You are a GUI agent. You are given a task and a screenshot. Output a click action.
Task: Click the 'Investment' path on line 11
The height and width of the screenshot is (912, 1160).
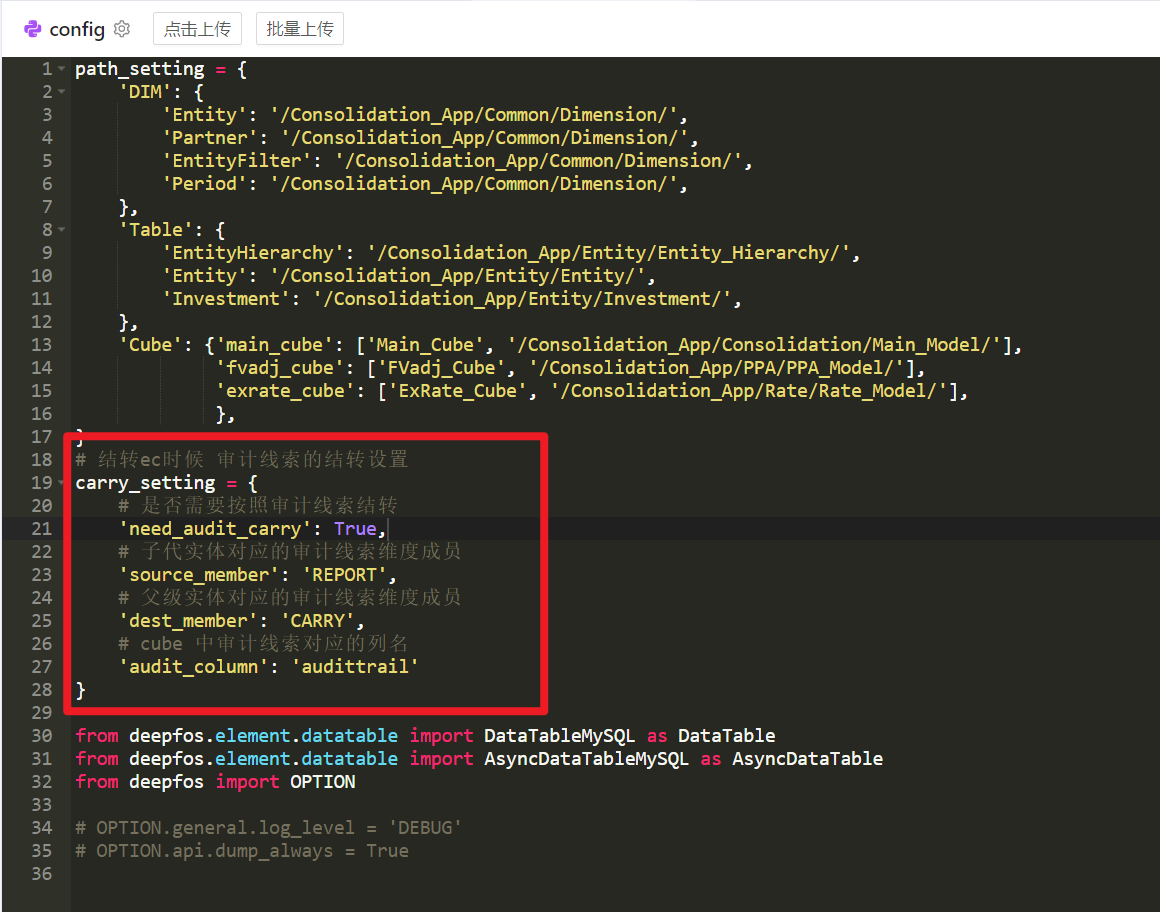pyautogui.click(x=526, y=300)
